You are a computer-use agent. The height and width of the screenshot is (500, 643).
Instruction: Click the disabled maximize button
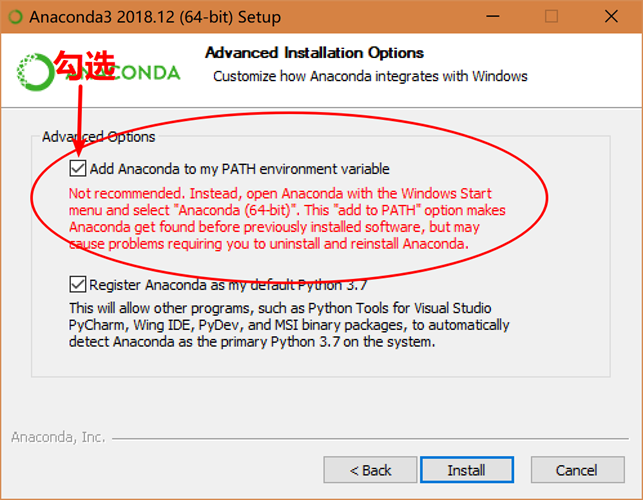[x=551, y=16]
